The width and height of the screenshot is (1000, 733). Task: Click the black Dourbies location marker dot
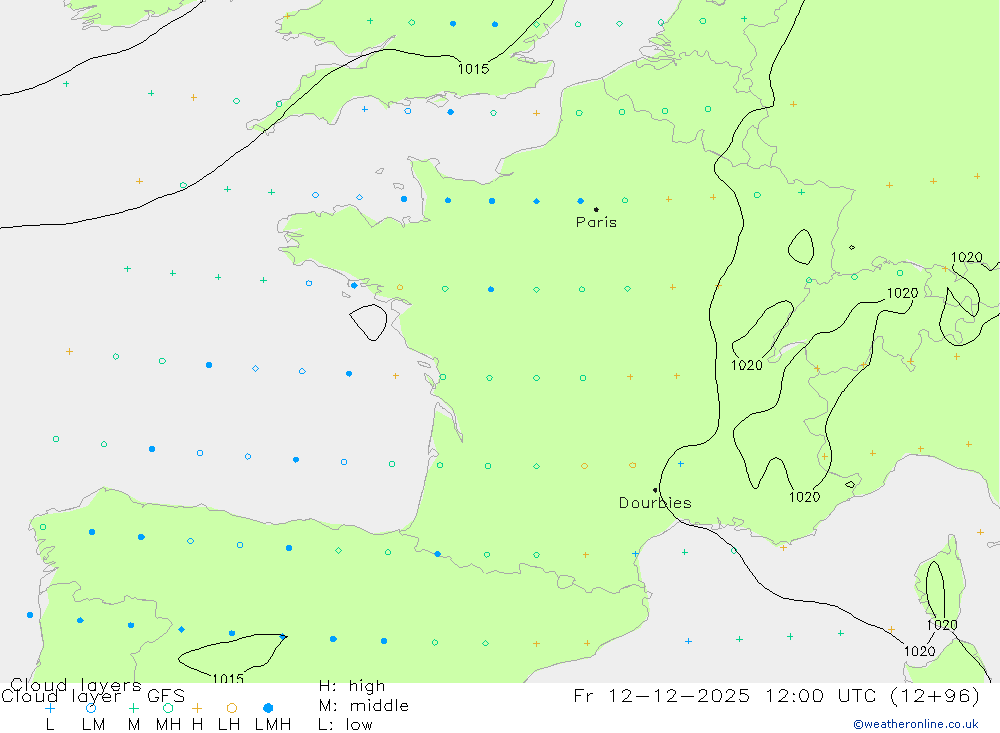(x=655, y=490)
